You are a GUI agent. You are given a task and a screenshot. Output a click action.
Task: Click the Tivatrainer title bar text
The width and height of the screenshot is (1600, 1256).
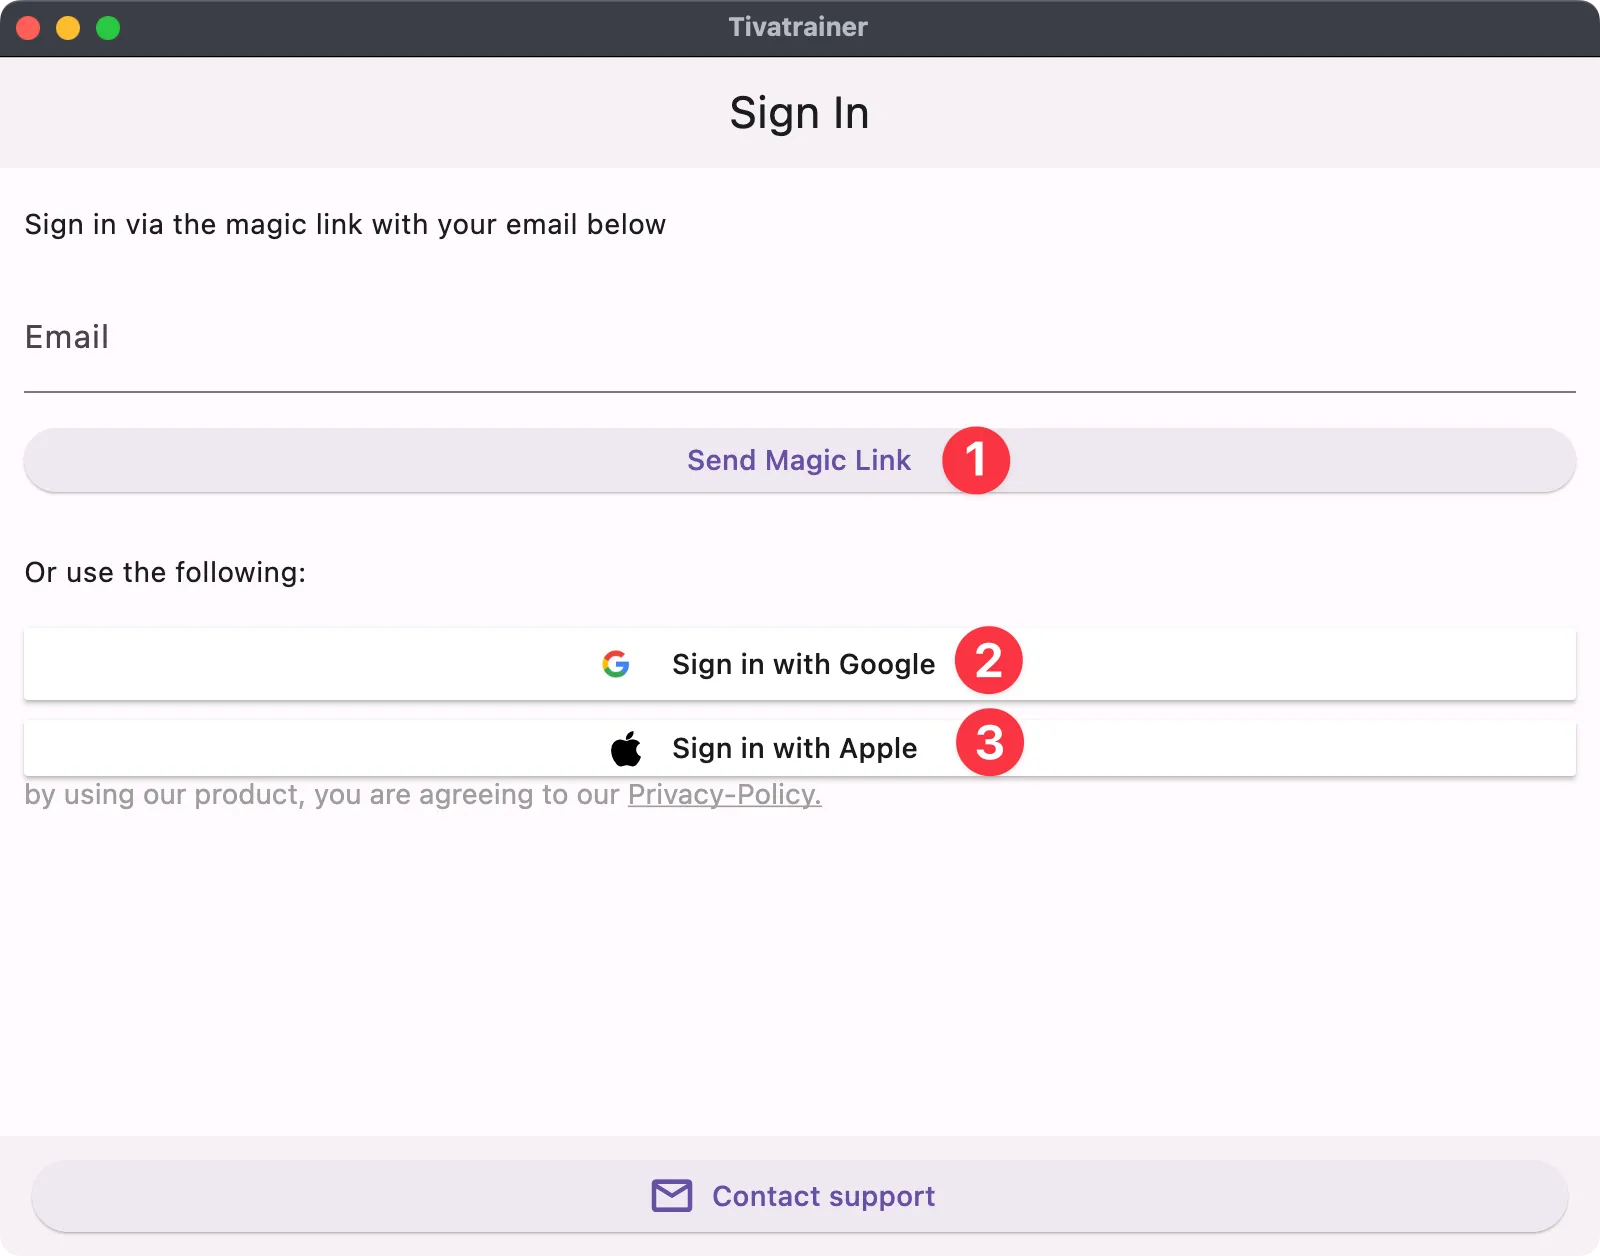click(799, 27)
